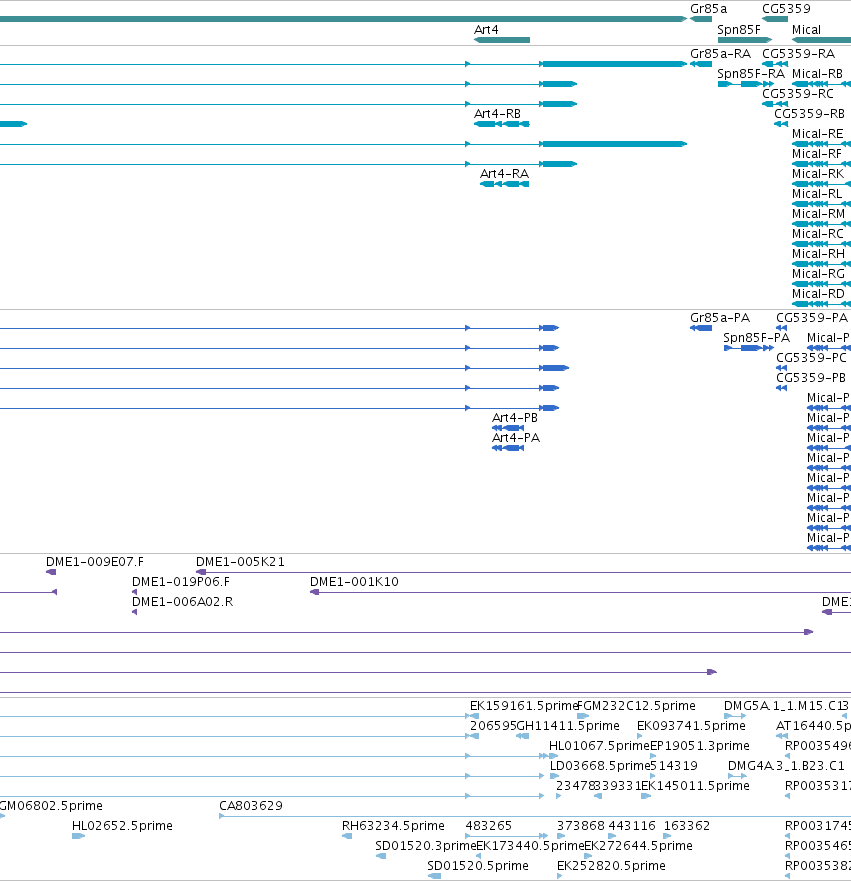Click the Mical-RG transcript
This screenshot has height=881, width=851.
pos(821,284)
